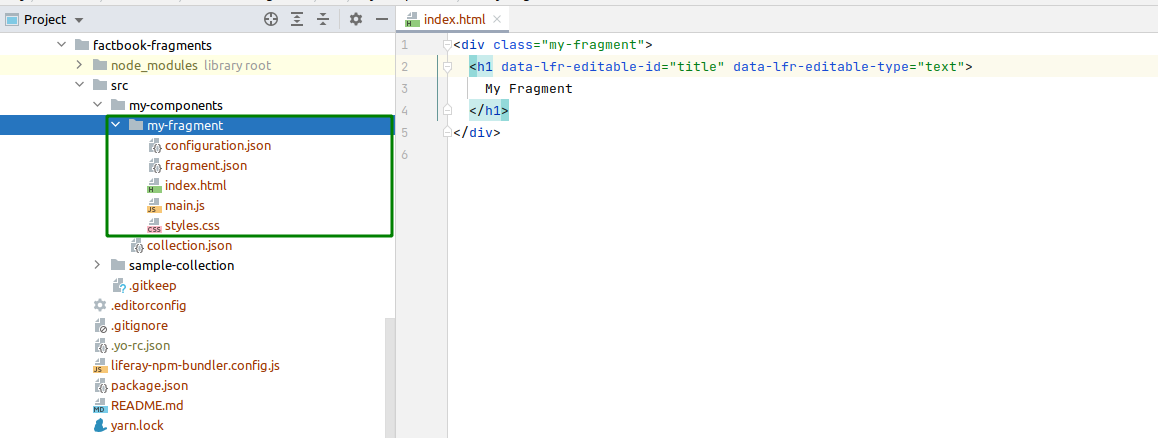This screenshot has height=438, width=1158.
Task: Expand the sample-collection folder
Action: (97, 265)
